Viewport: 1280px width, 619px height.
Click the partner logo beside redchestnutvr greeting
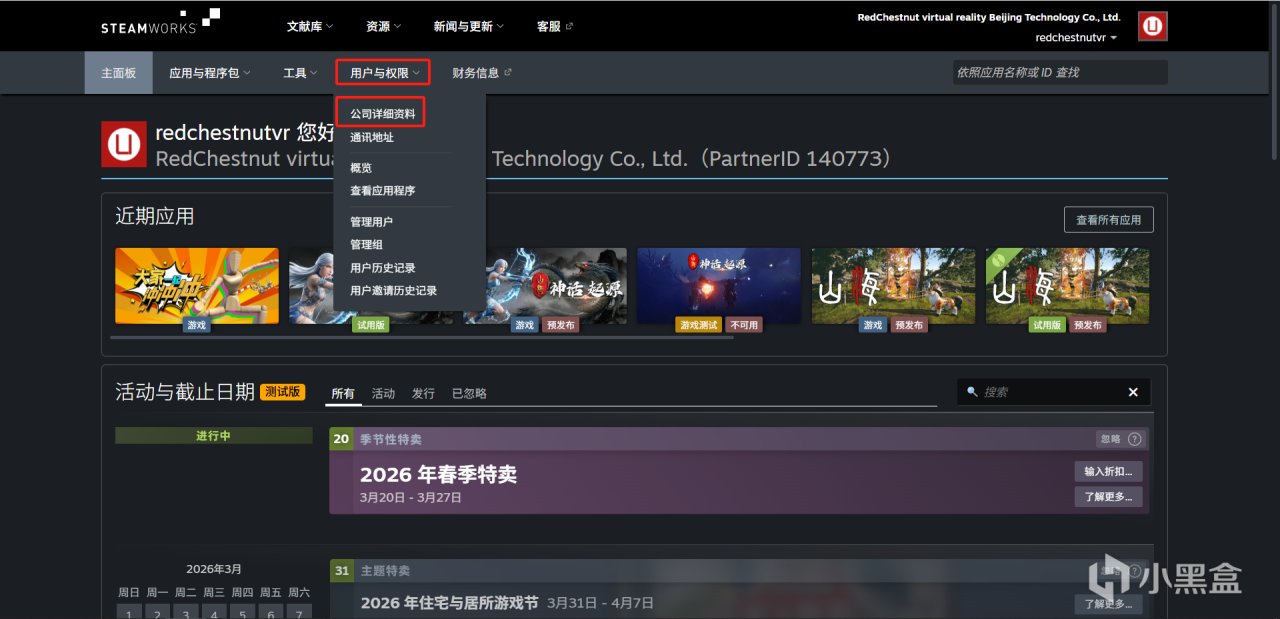pyautogui.click(x=124, y=144)
